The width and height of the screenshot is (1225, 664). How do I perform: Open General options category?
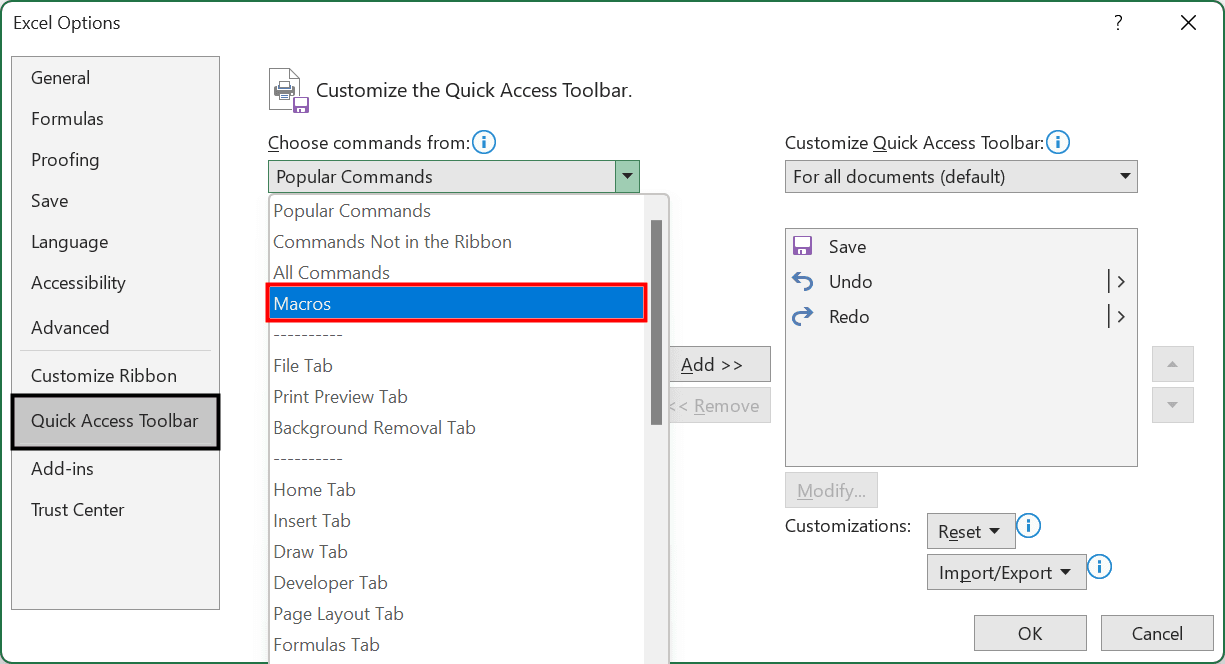pos(115,77)
